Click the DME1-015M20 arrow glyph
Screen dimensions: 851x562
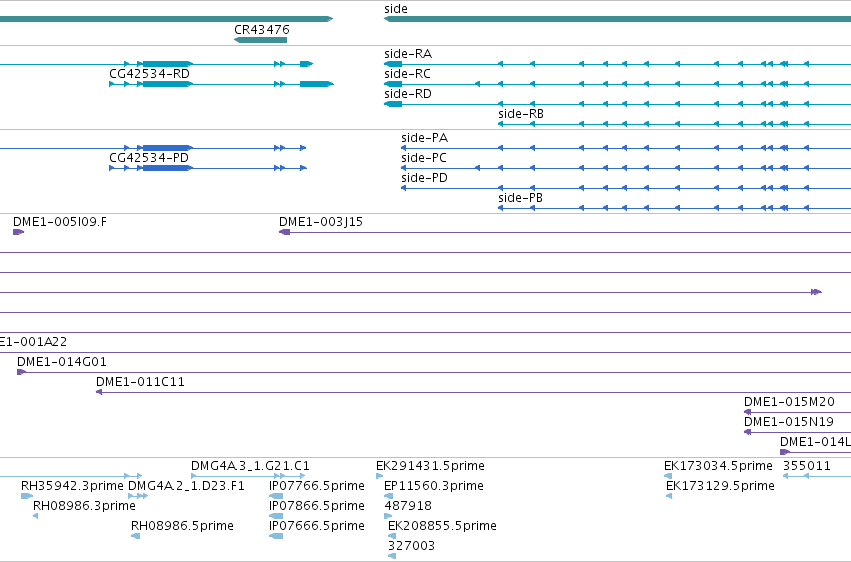[x=747, y=412]
